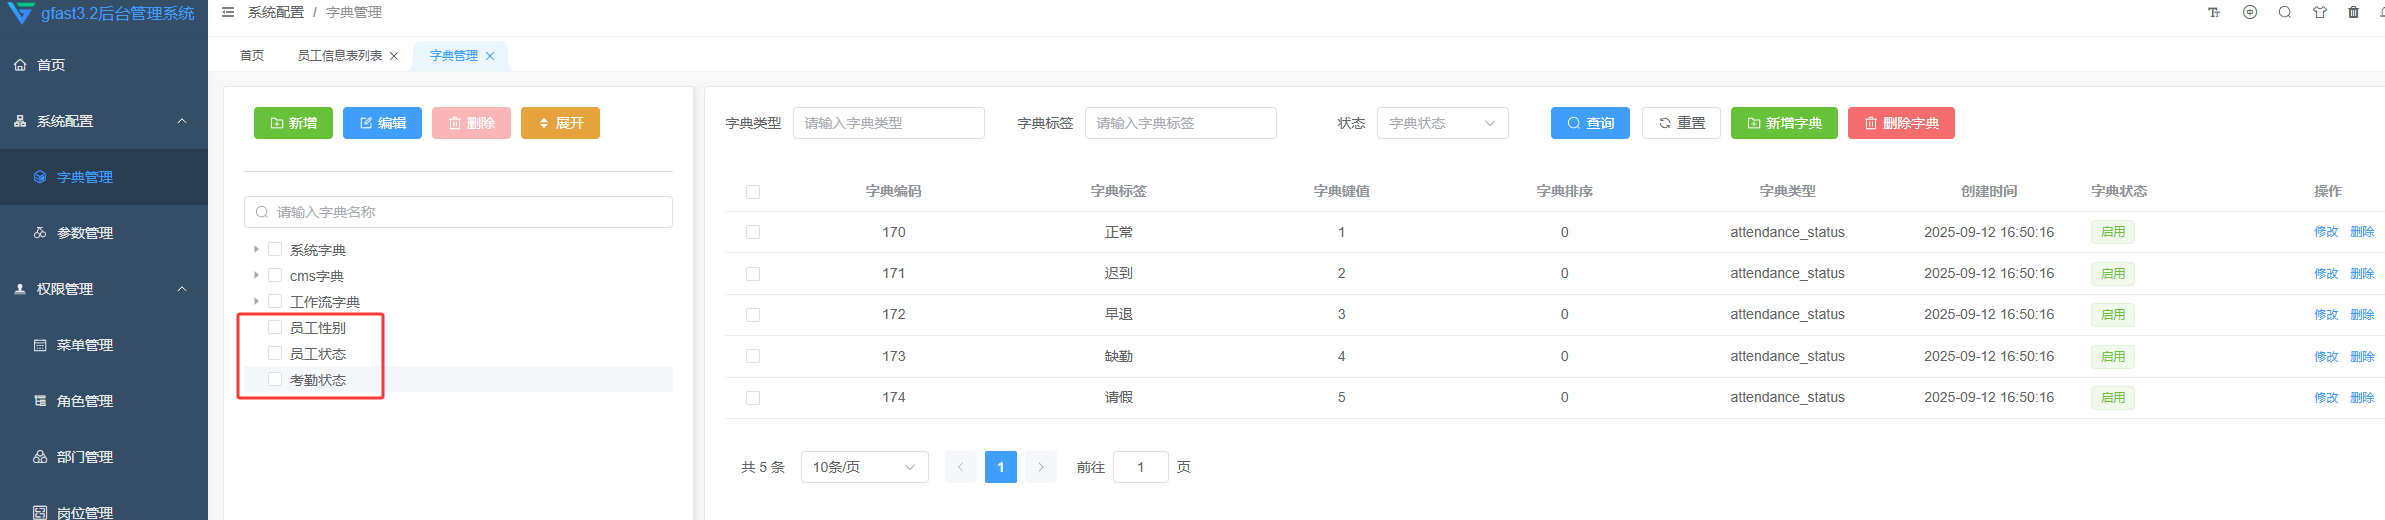Image resolution: width=2385 pixels, height=520 pixels.
Task: Click 删除 for the 缺勤 row
Action: click(x=2362, y=357)
